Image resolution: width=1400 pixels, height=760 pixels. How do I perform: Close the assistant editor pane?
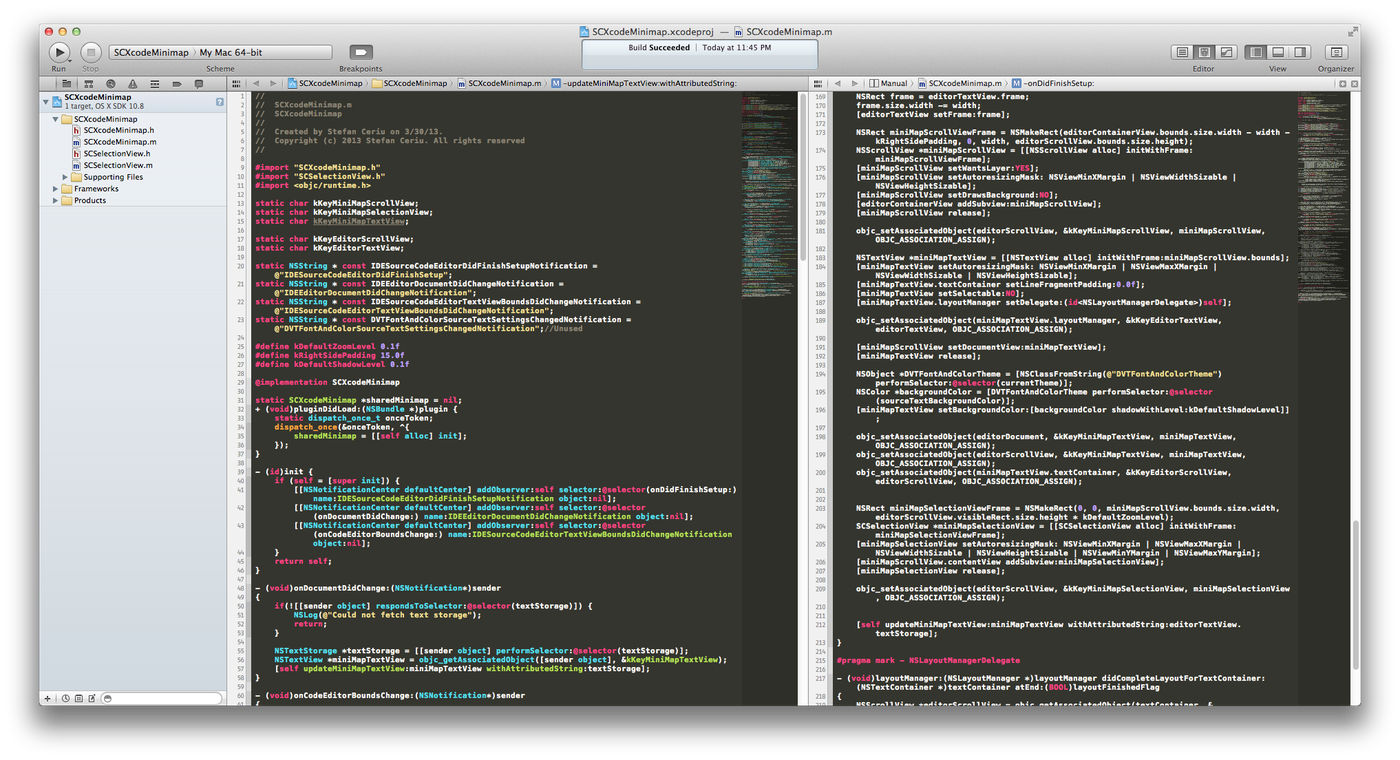tap(1354, 84)
